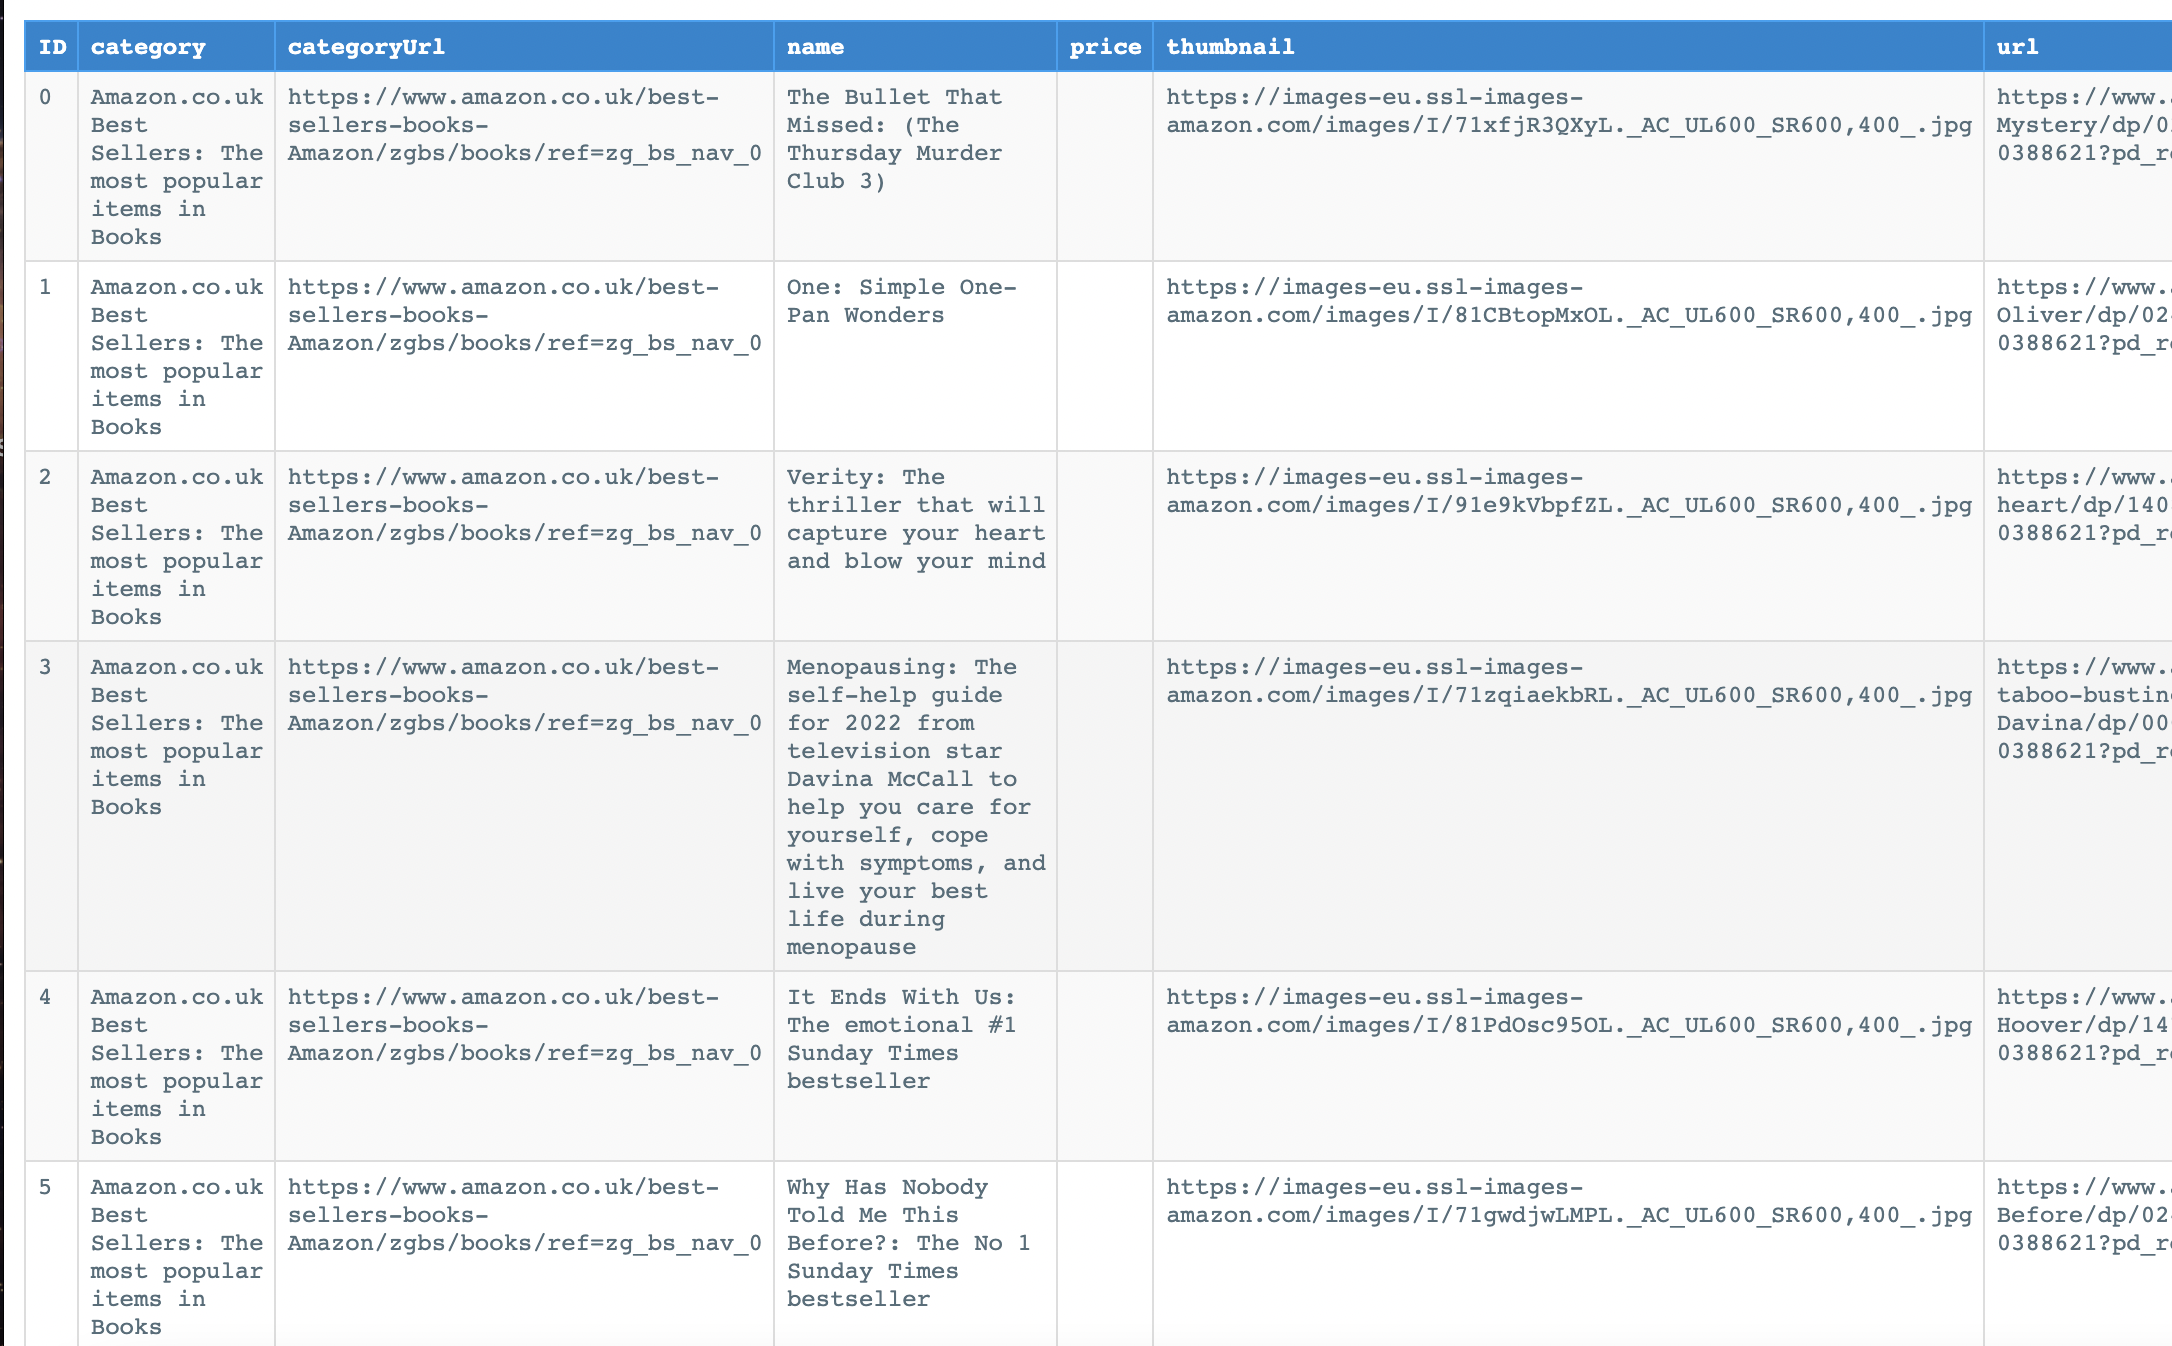Click the categoryUrl cell in row 0
This screenshot has width=2172, height=1346.
524,166
